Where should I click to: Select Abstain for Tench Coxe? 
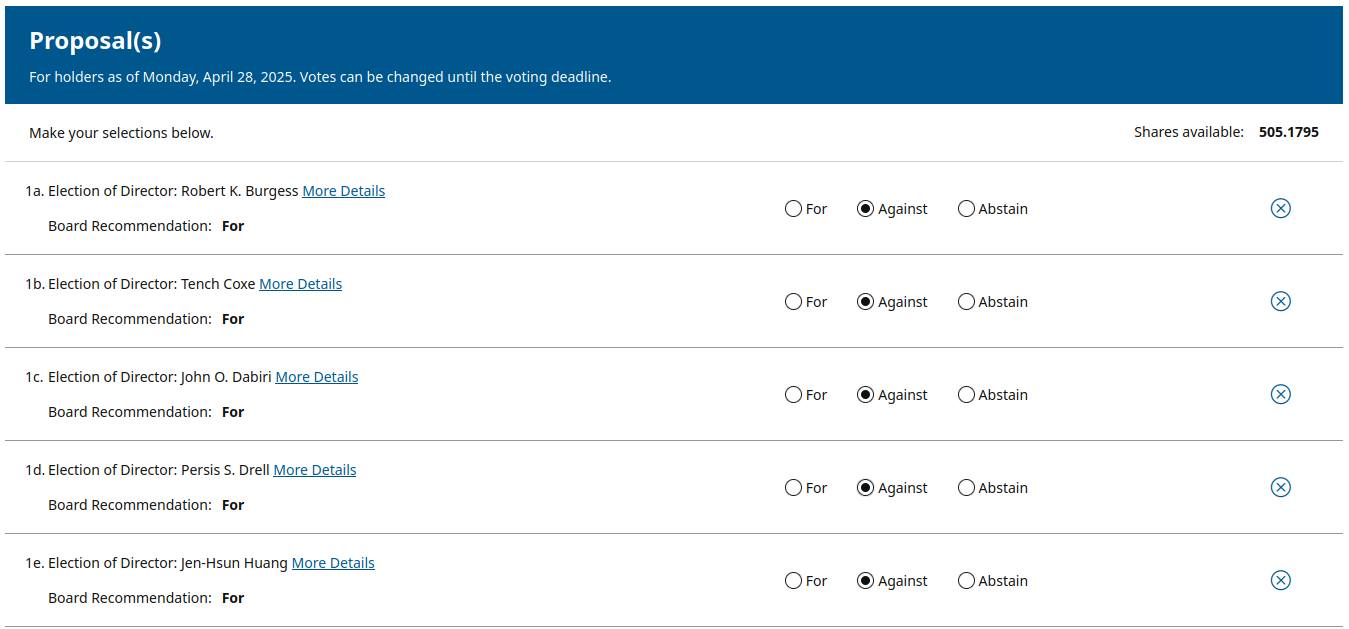click(x=966, y=302)
